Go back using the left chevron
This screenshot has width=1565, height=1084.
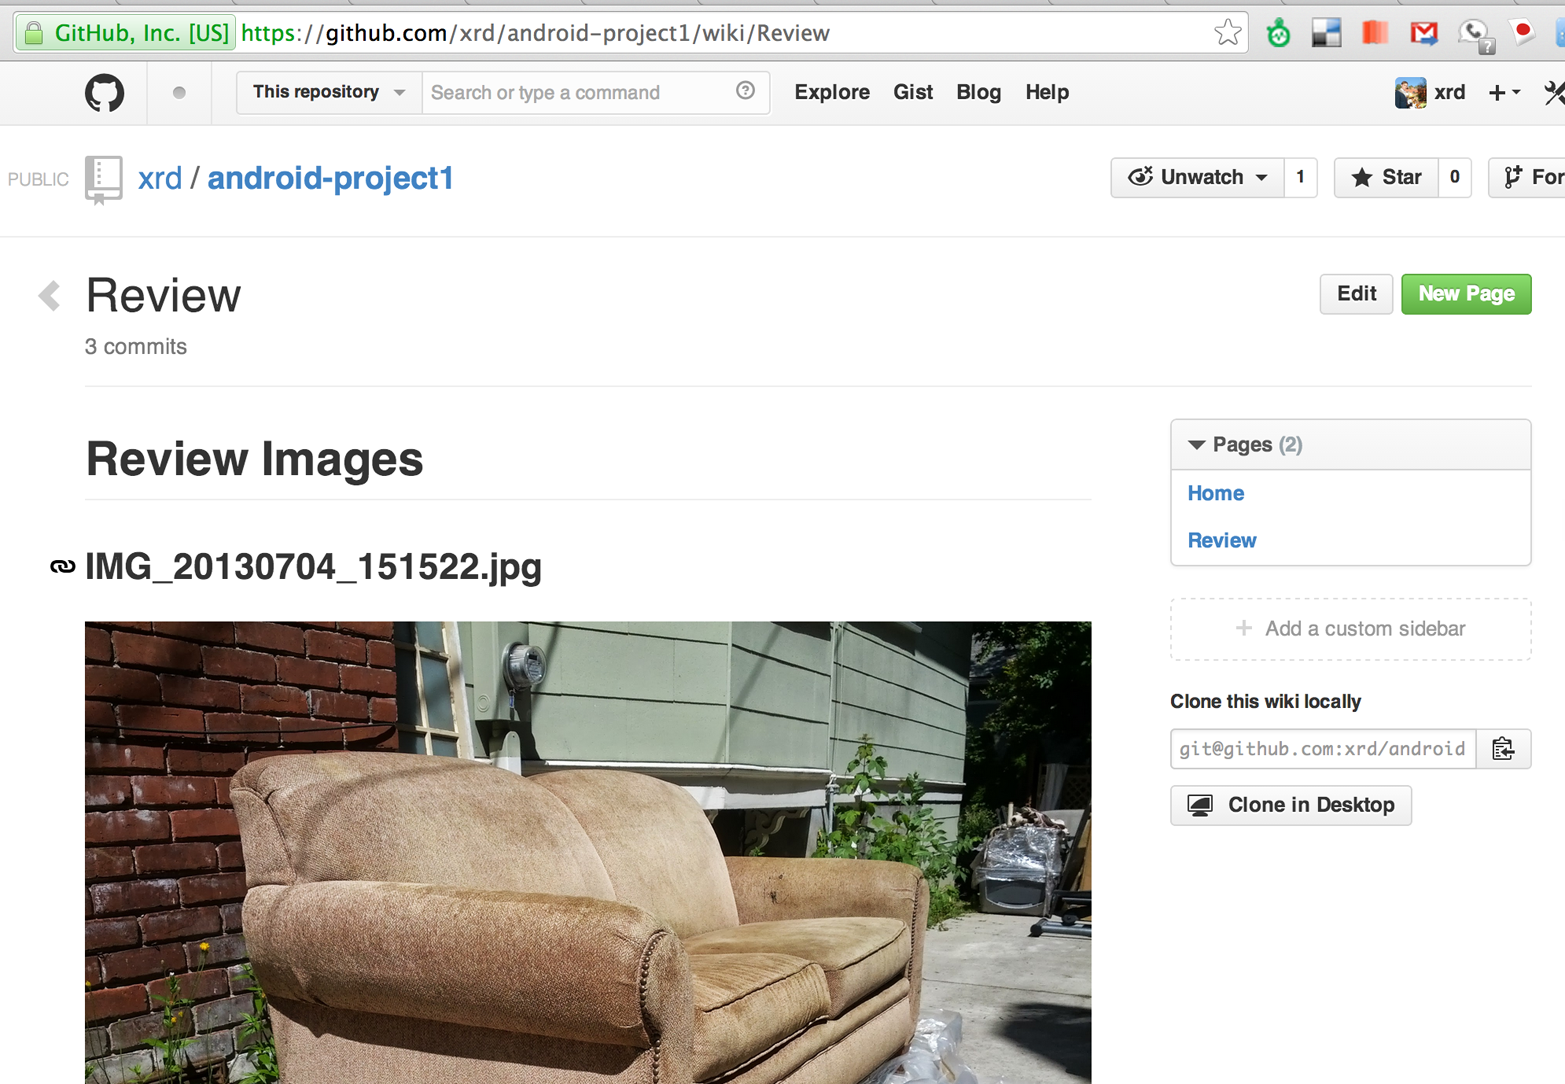pos(50,296)
